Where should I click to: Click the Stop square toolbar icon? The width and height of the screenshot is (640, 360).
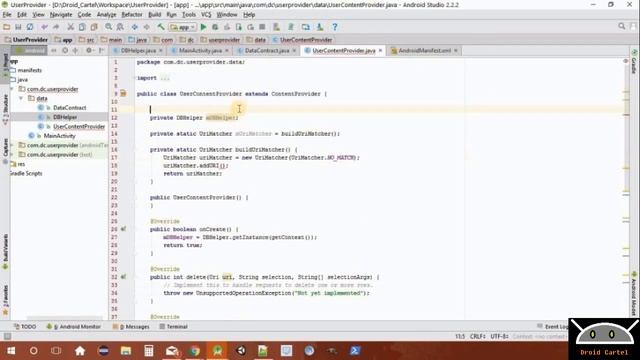point(262,27)
